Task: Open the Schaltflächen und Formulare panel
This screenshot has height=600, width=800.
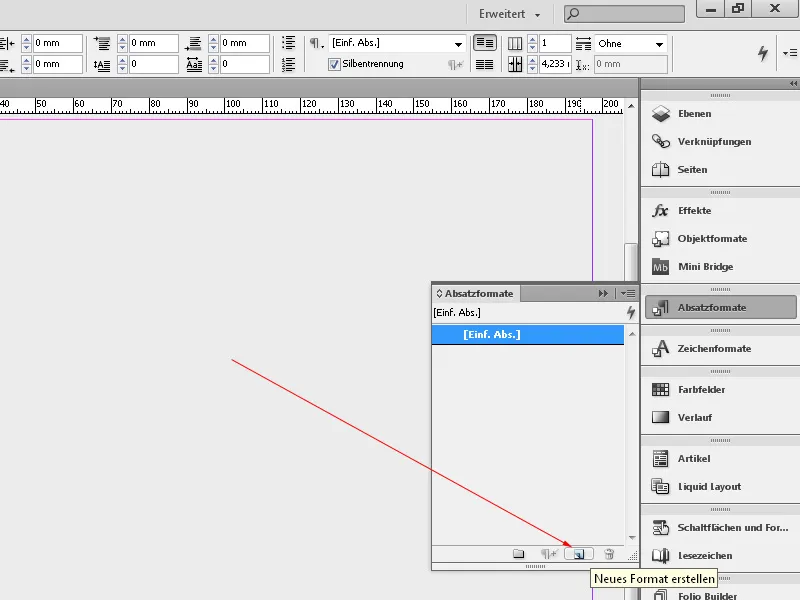Action: pyautogui.click(x=719, y=528)
